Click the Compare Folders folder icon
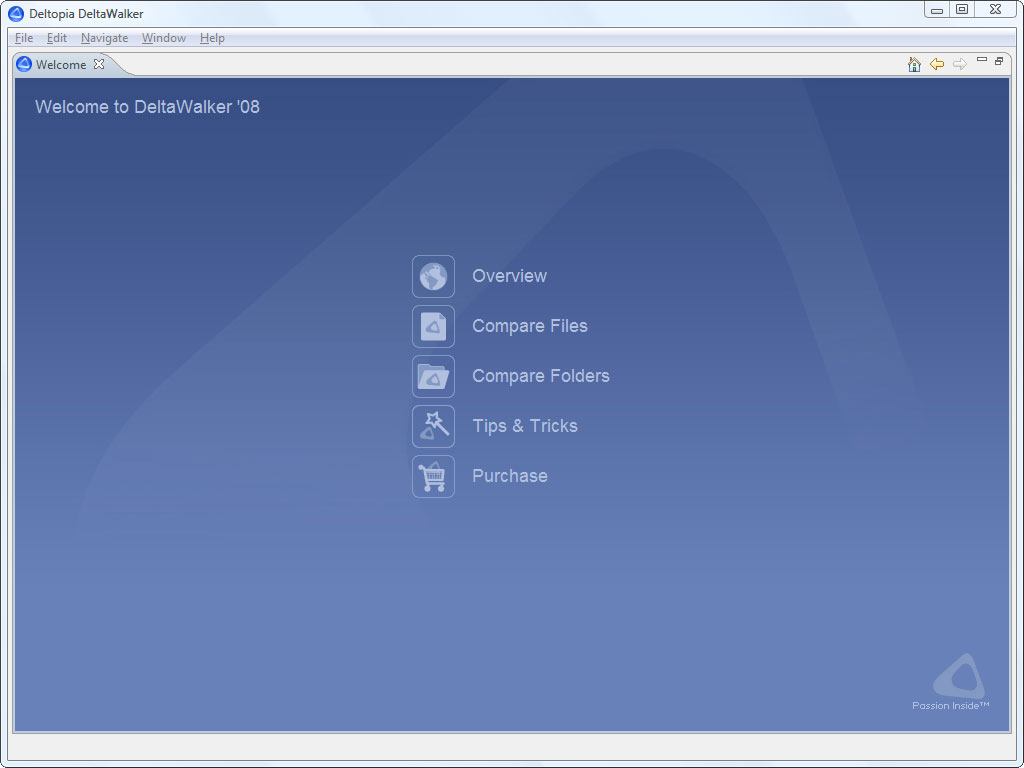 tap(433, 376)
